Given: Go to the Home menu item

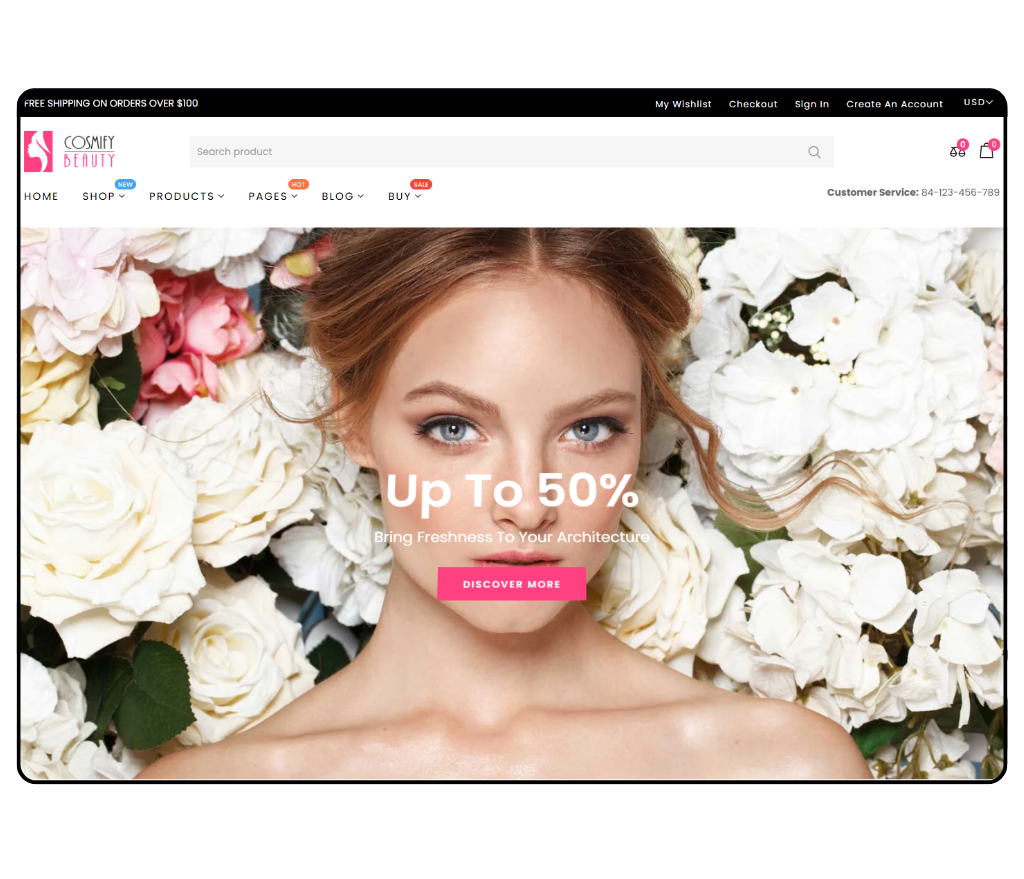Looking at the screenshot, I should pos(41,197).
